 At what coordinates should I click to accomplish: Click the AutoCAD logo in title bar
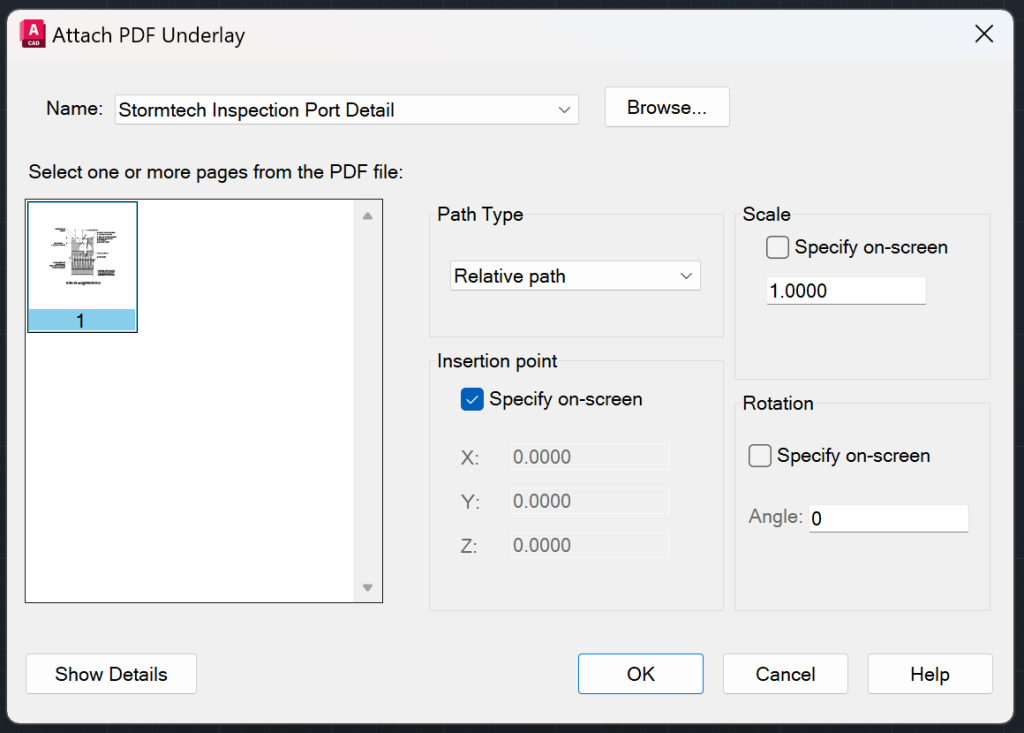pos(31,33)
